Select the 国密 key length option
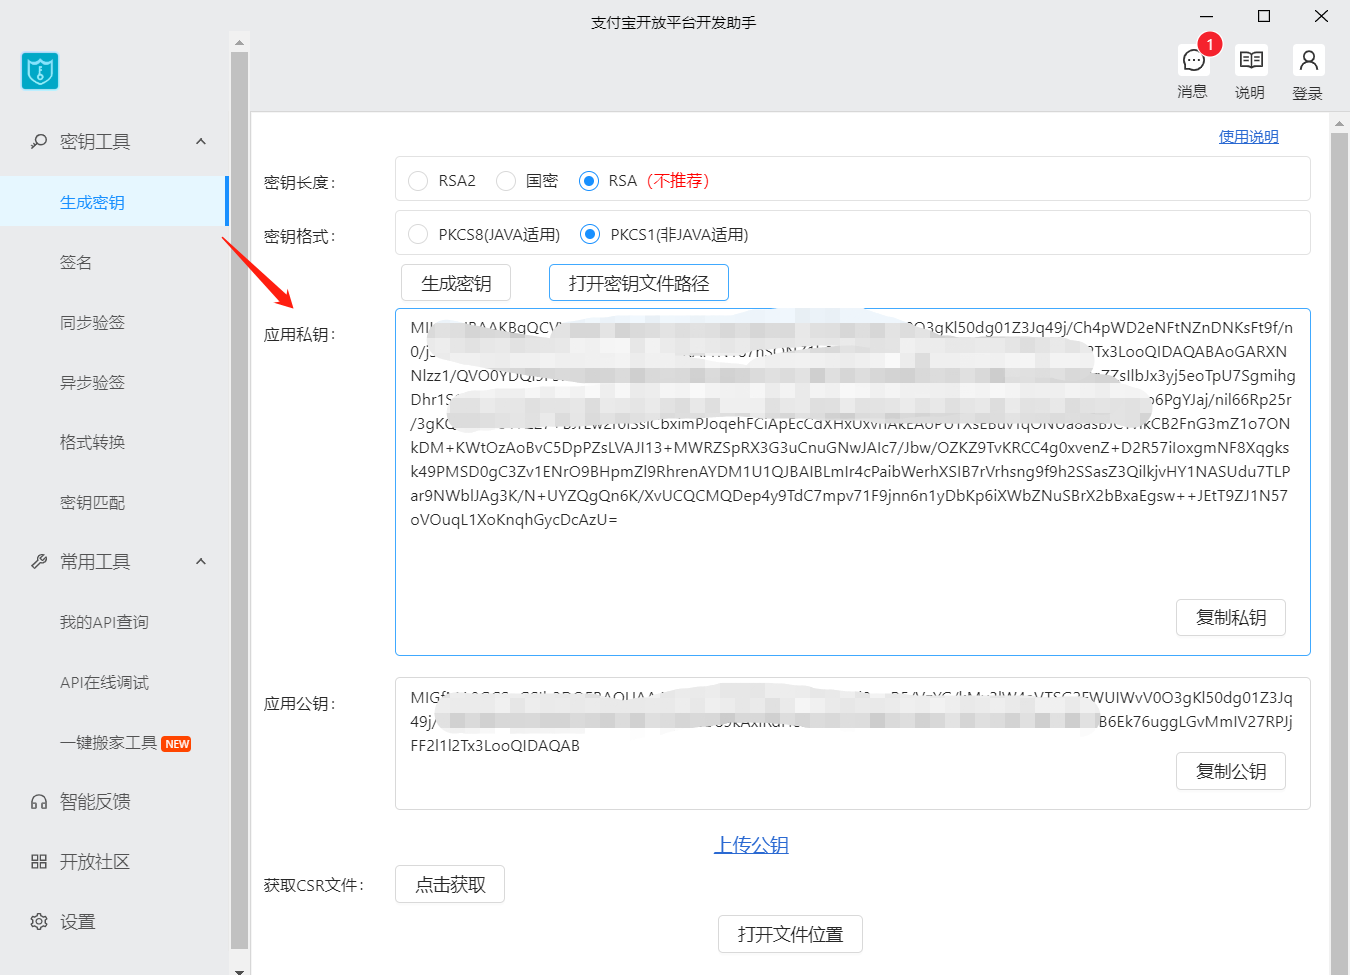The width and height of the screenshot is (1350, 975). tap(506, 181)
